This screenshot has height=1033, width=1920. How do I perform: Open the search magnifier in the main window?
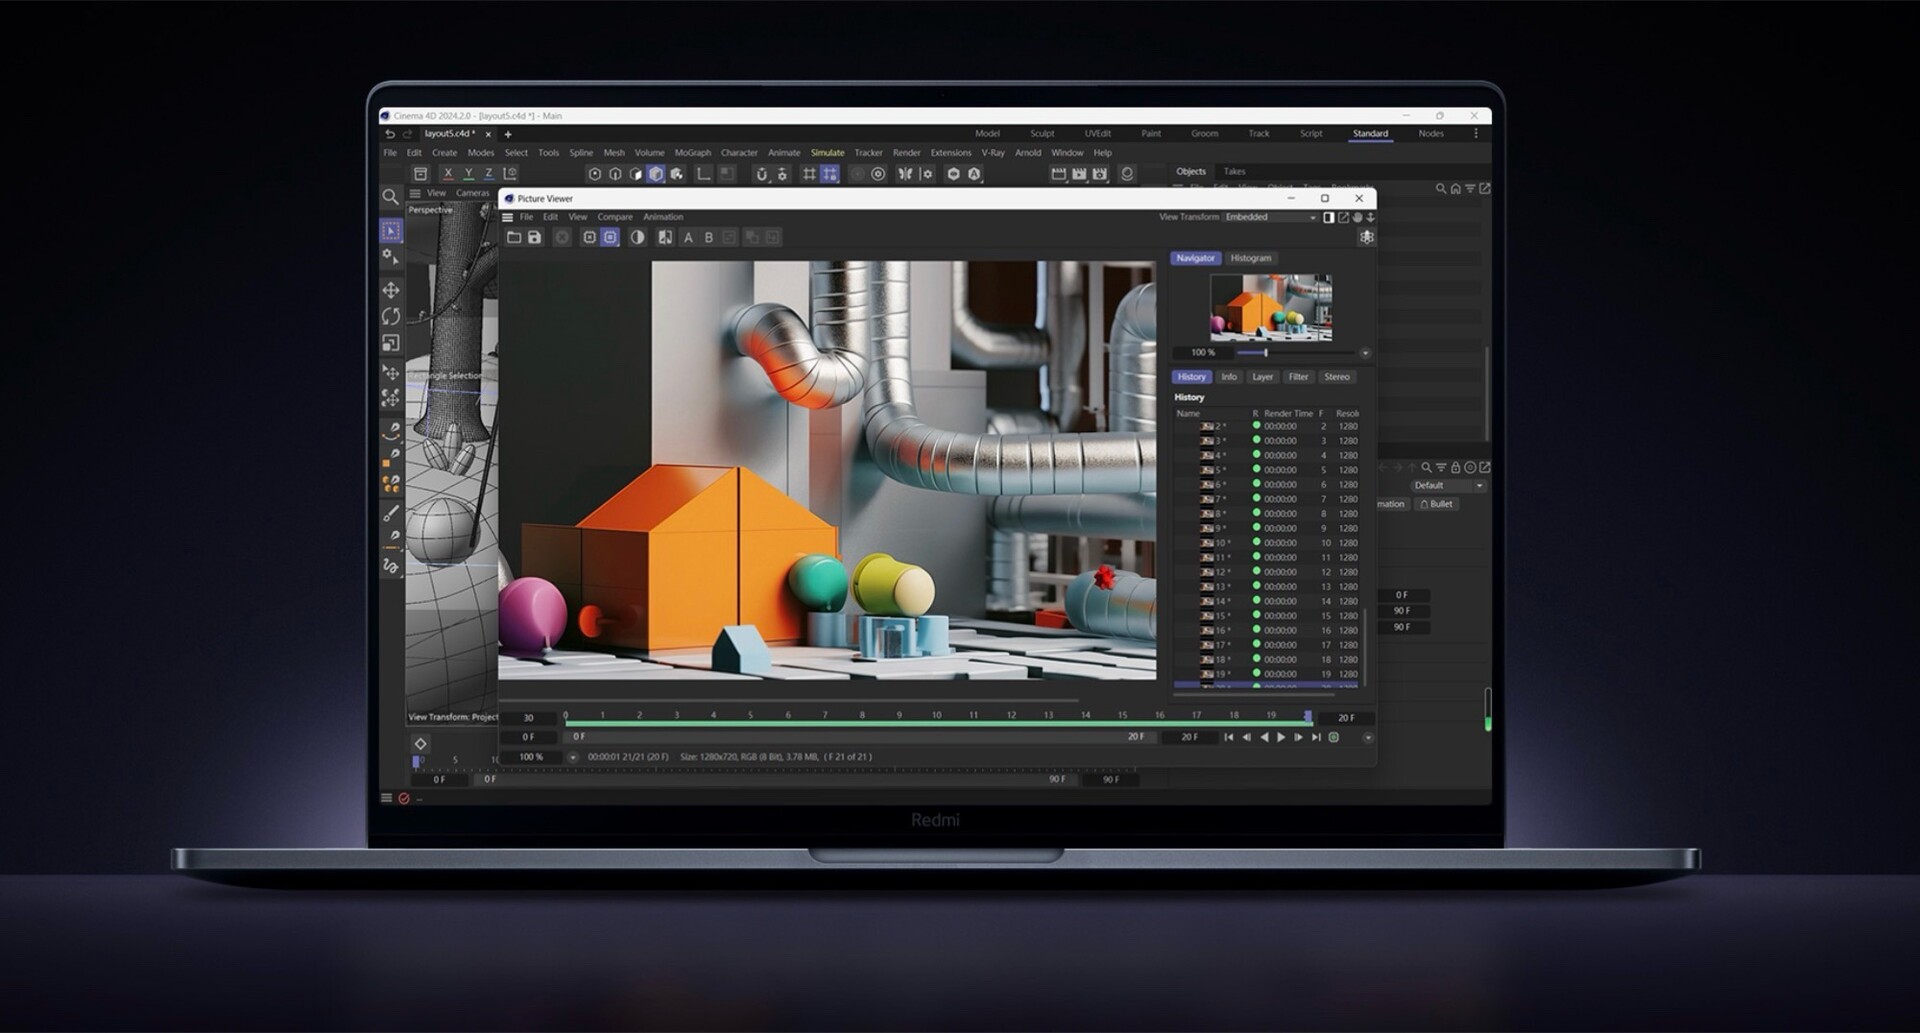coord(390,197)
